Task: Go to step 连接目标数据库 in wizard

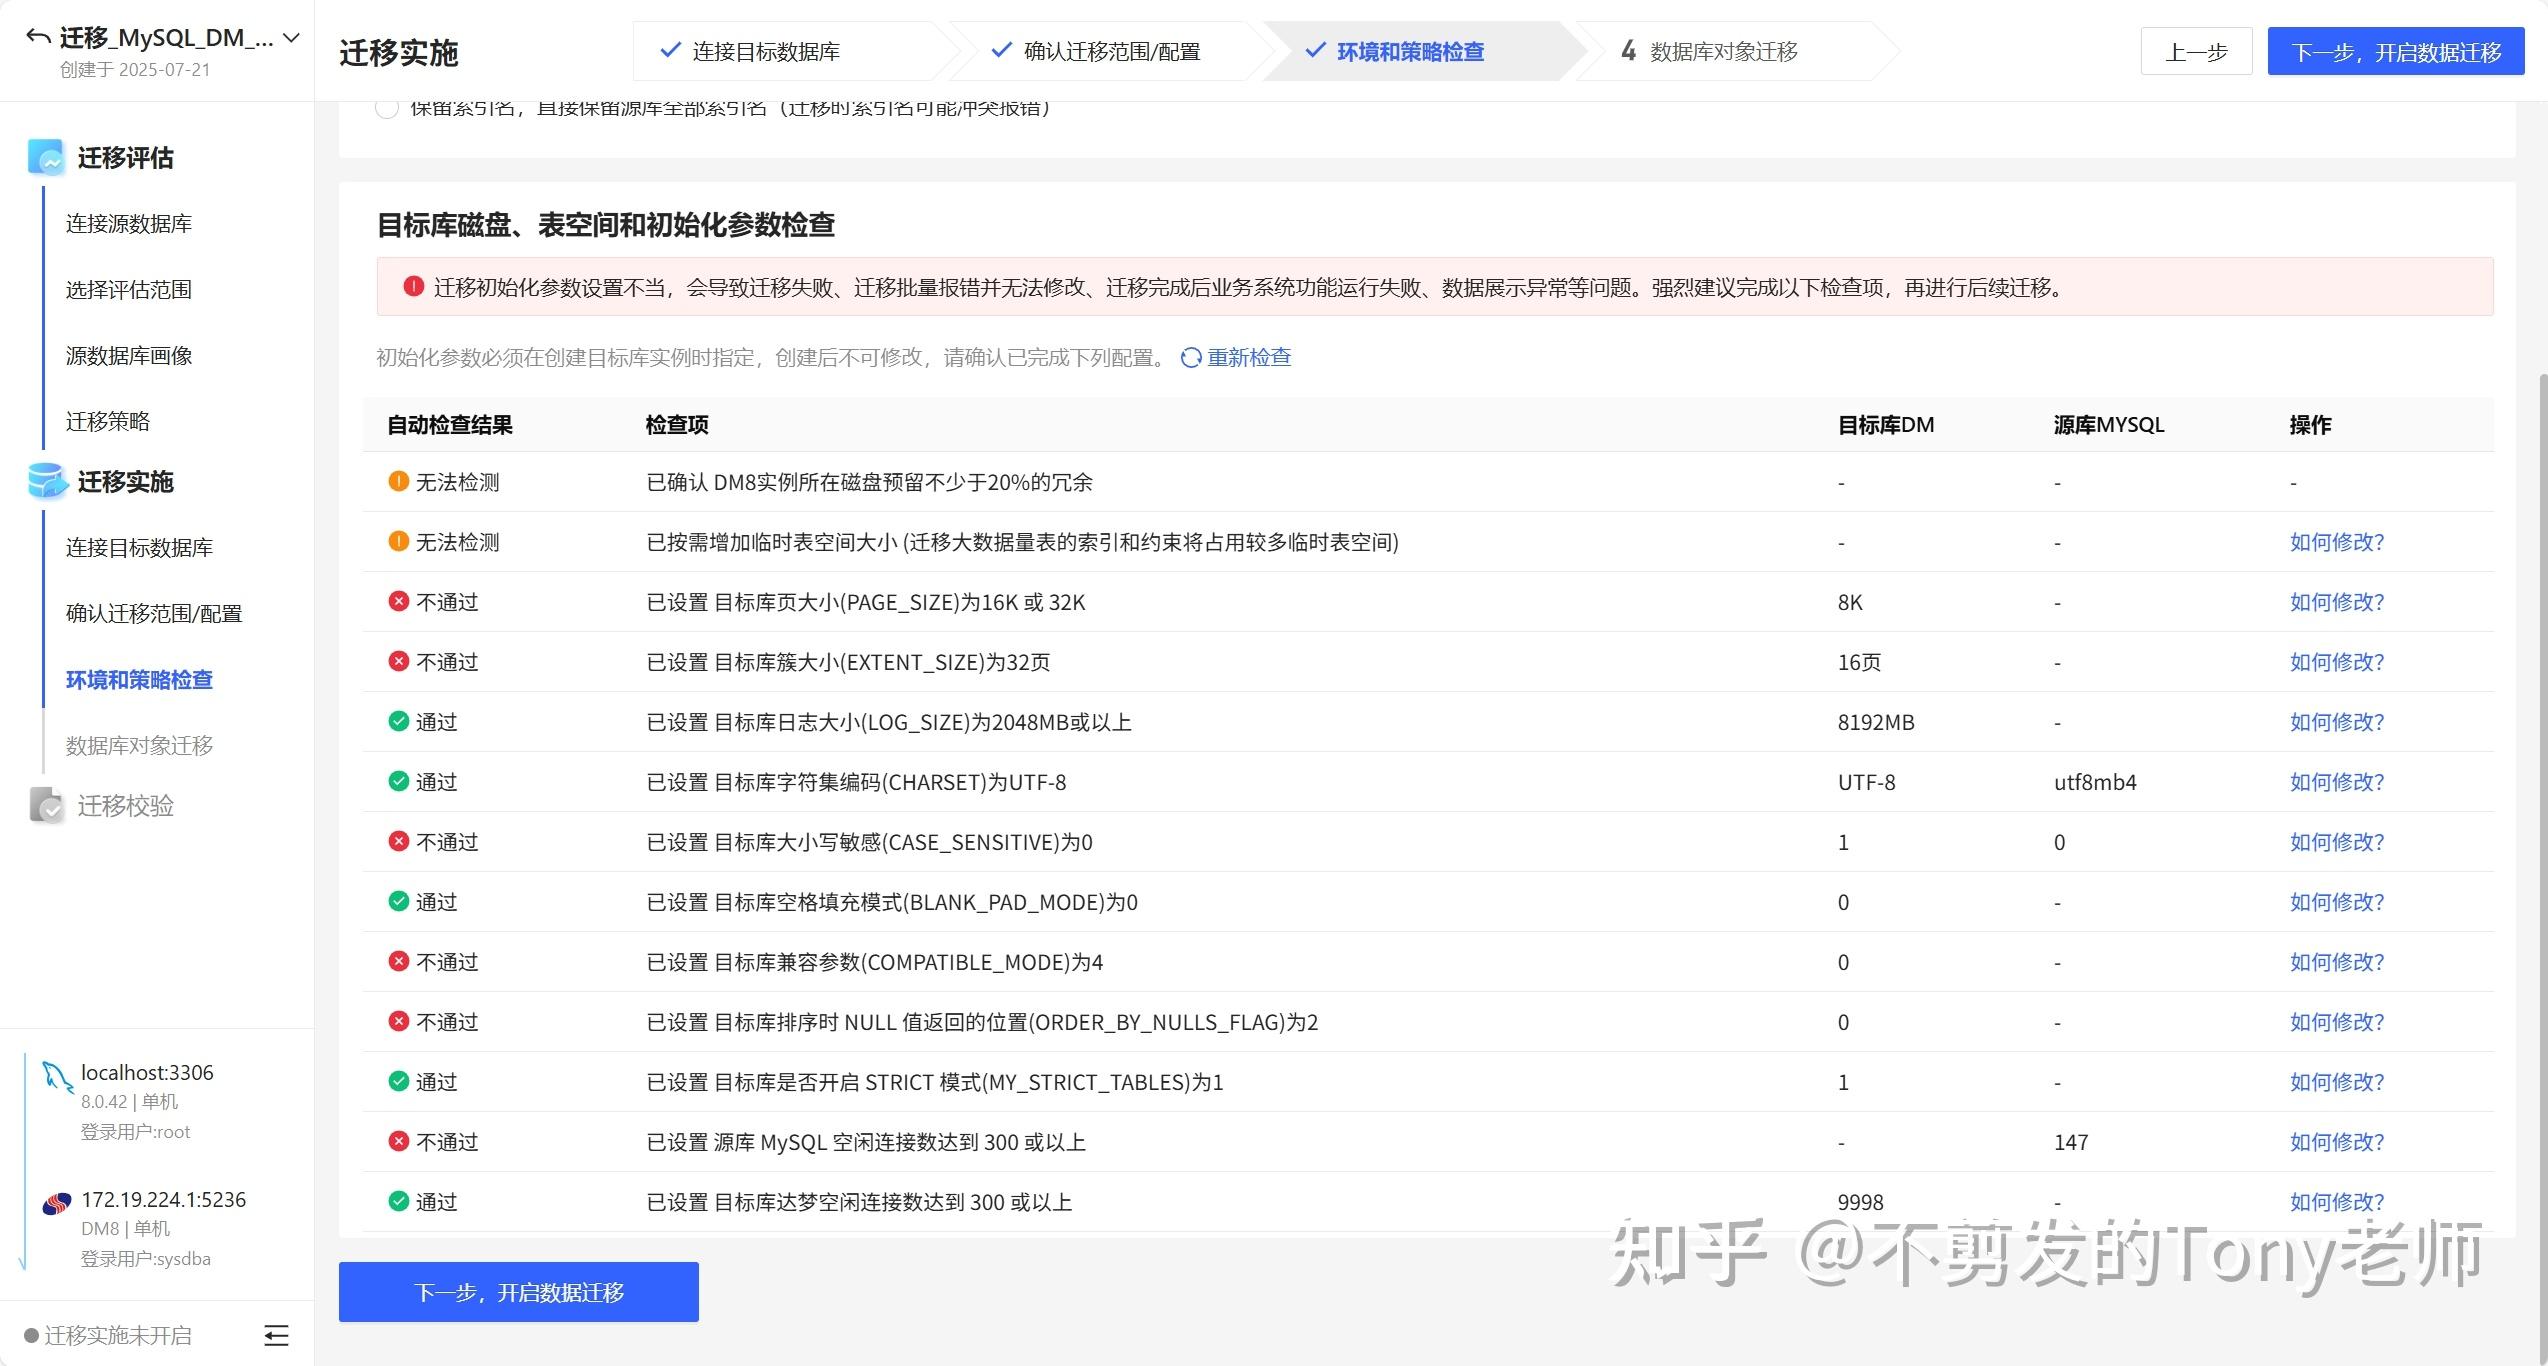Action: 765,52
